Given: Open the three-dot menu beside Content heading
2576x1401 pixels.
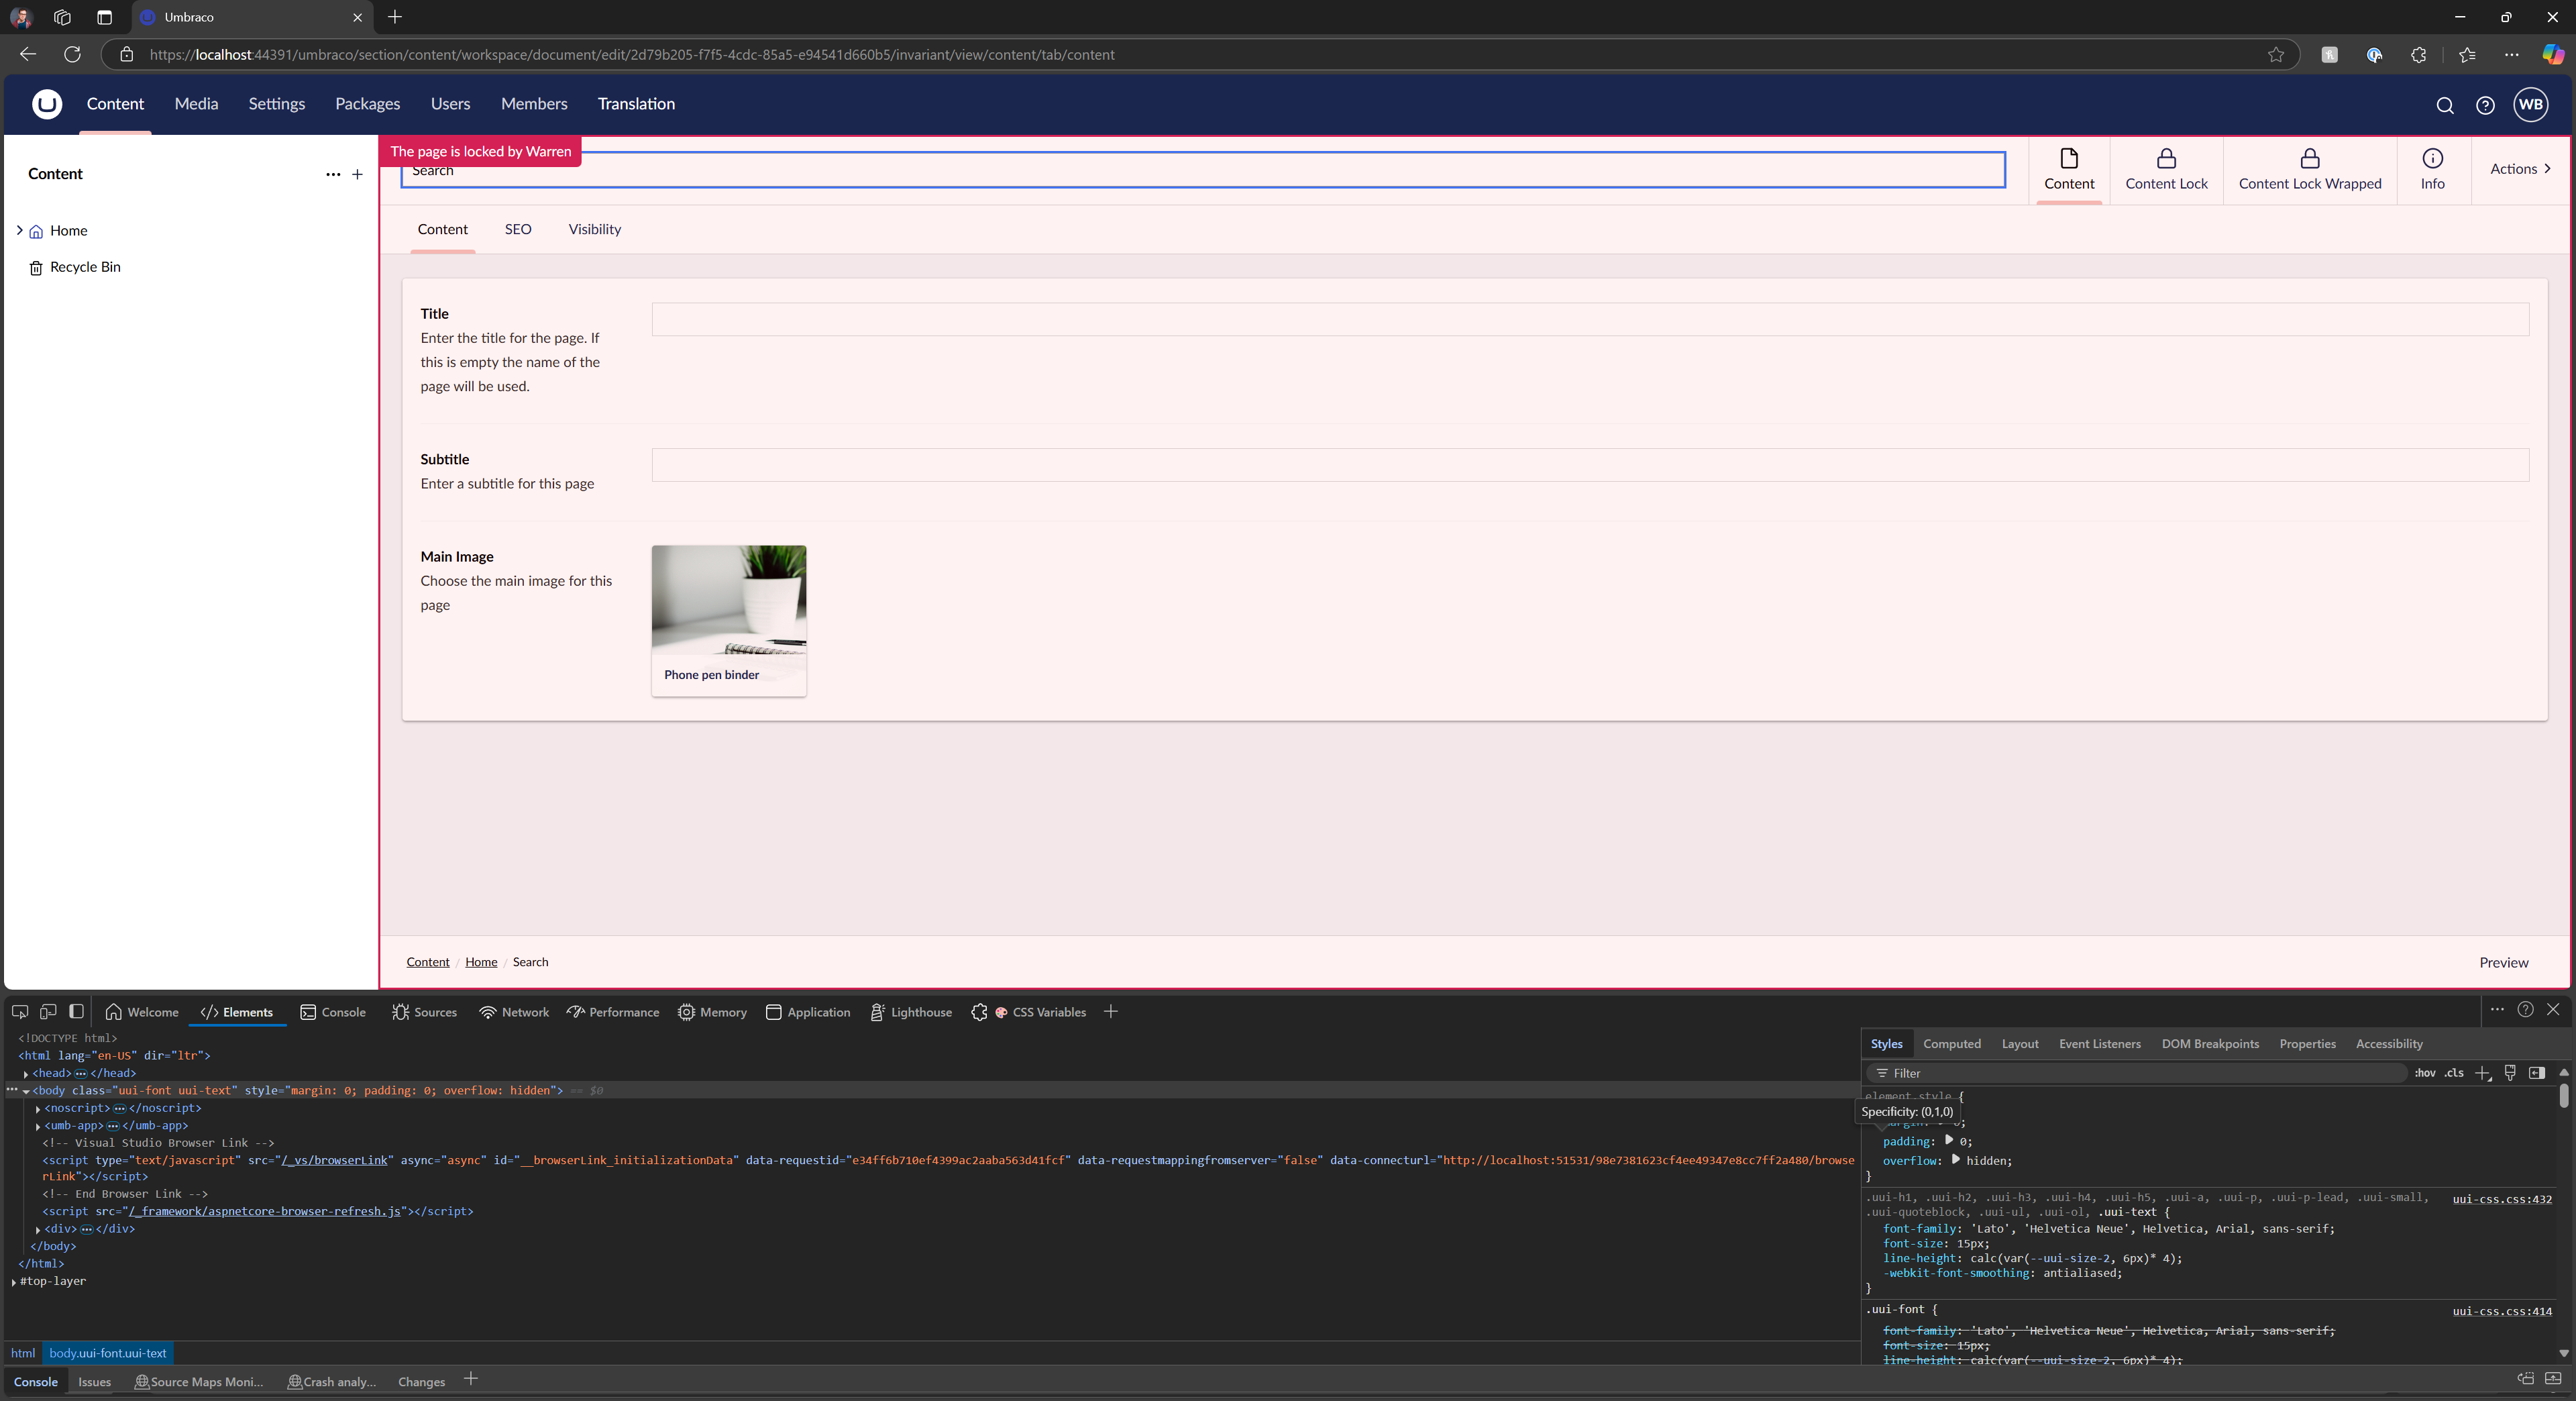Looking at the screenshot, I should tap(333, 174).
